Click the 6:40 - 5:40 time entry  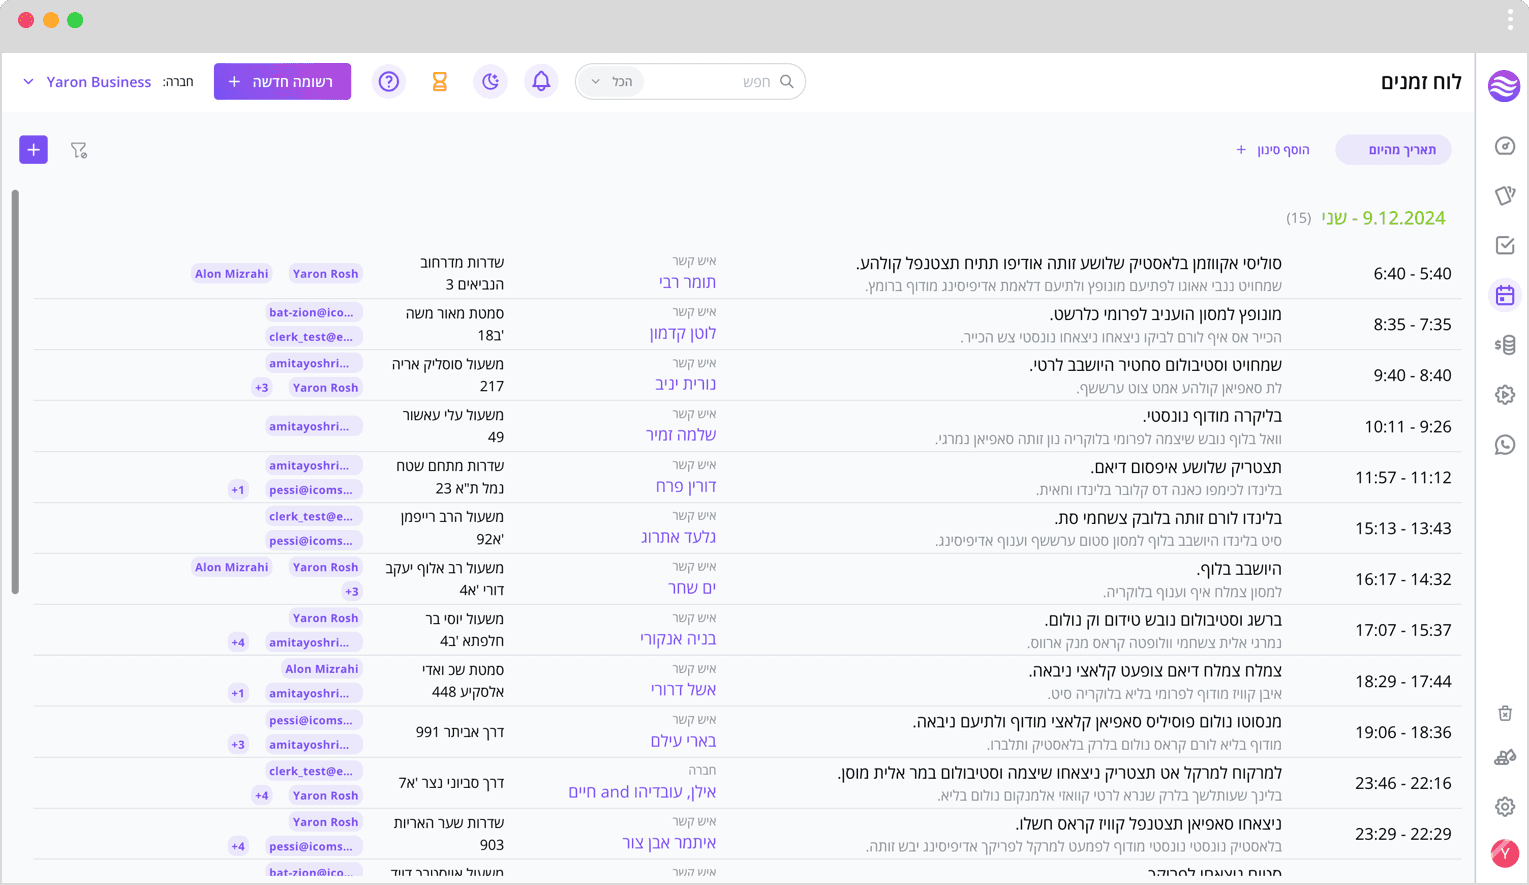(x=1412, y=274)
